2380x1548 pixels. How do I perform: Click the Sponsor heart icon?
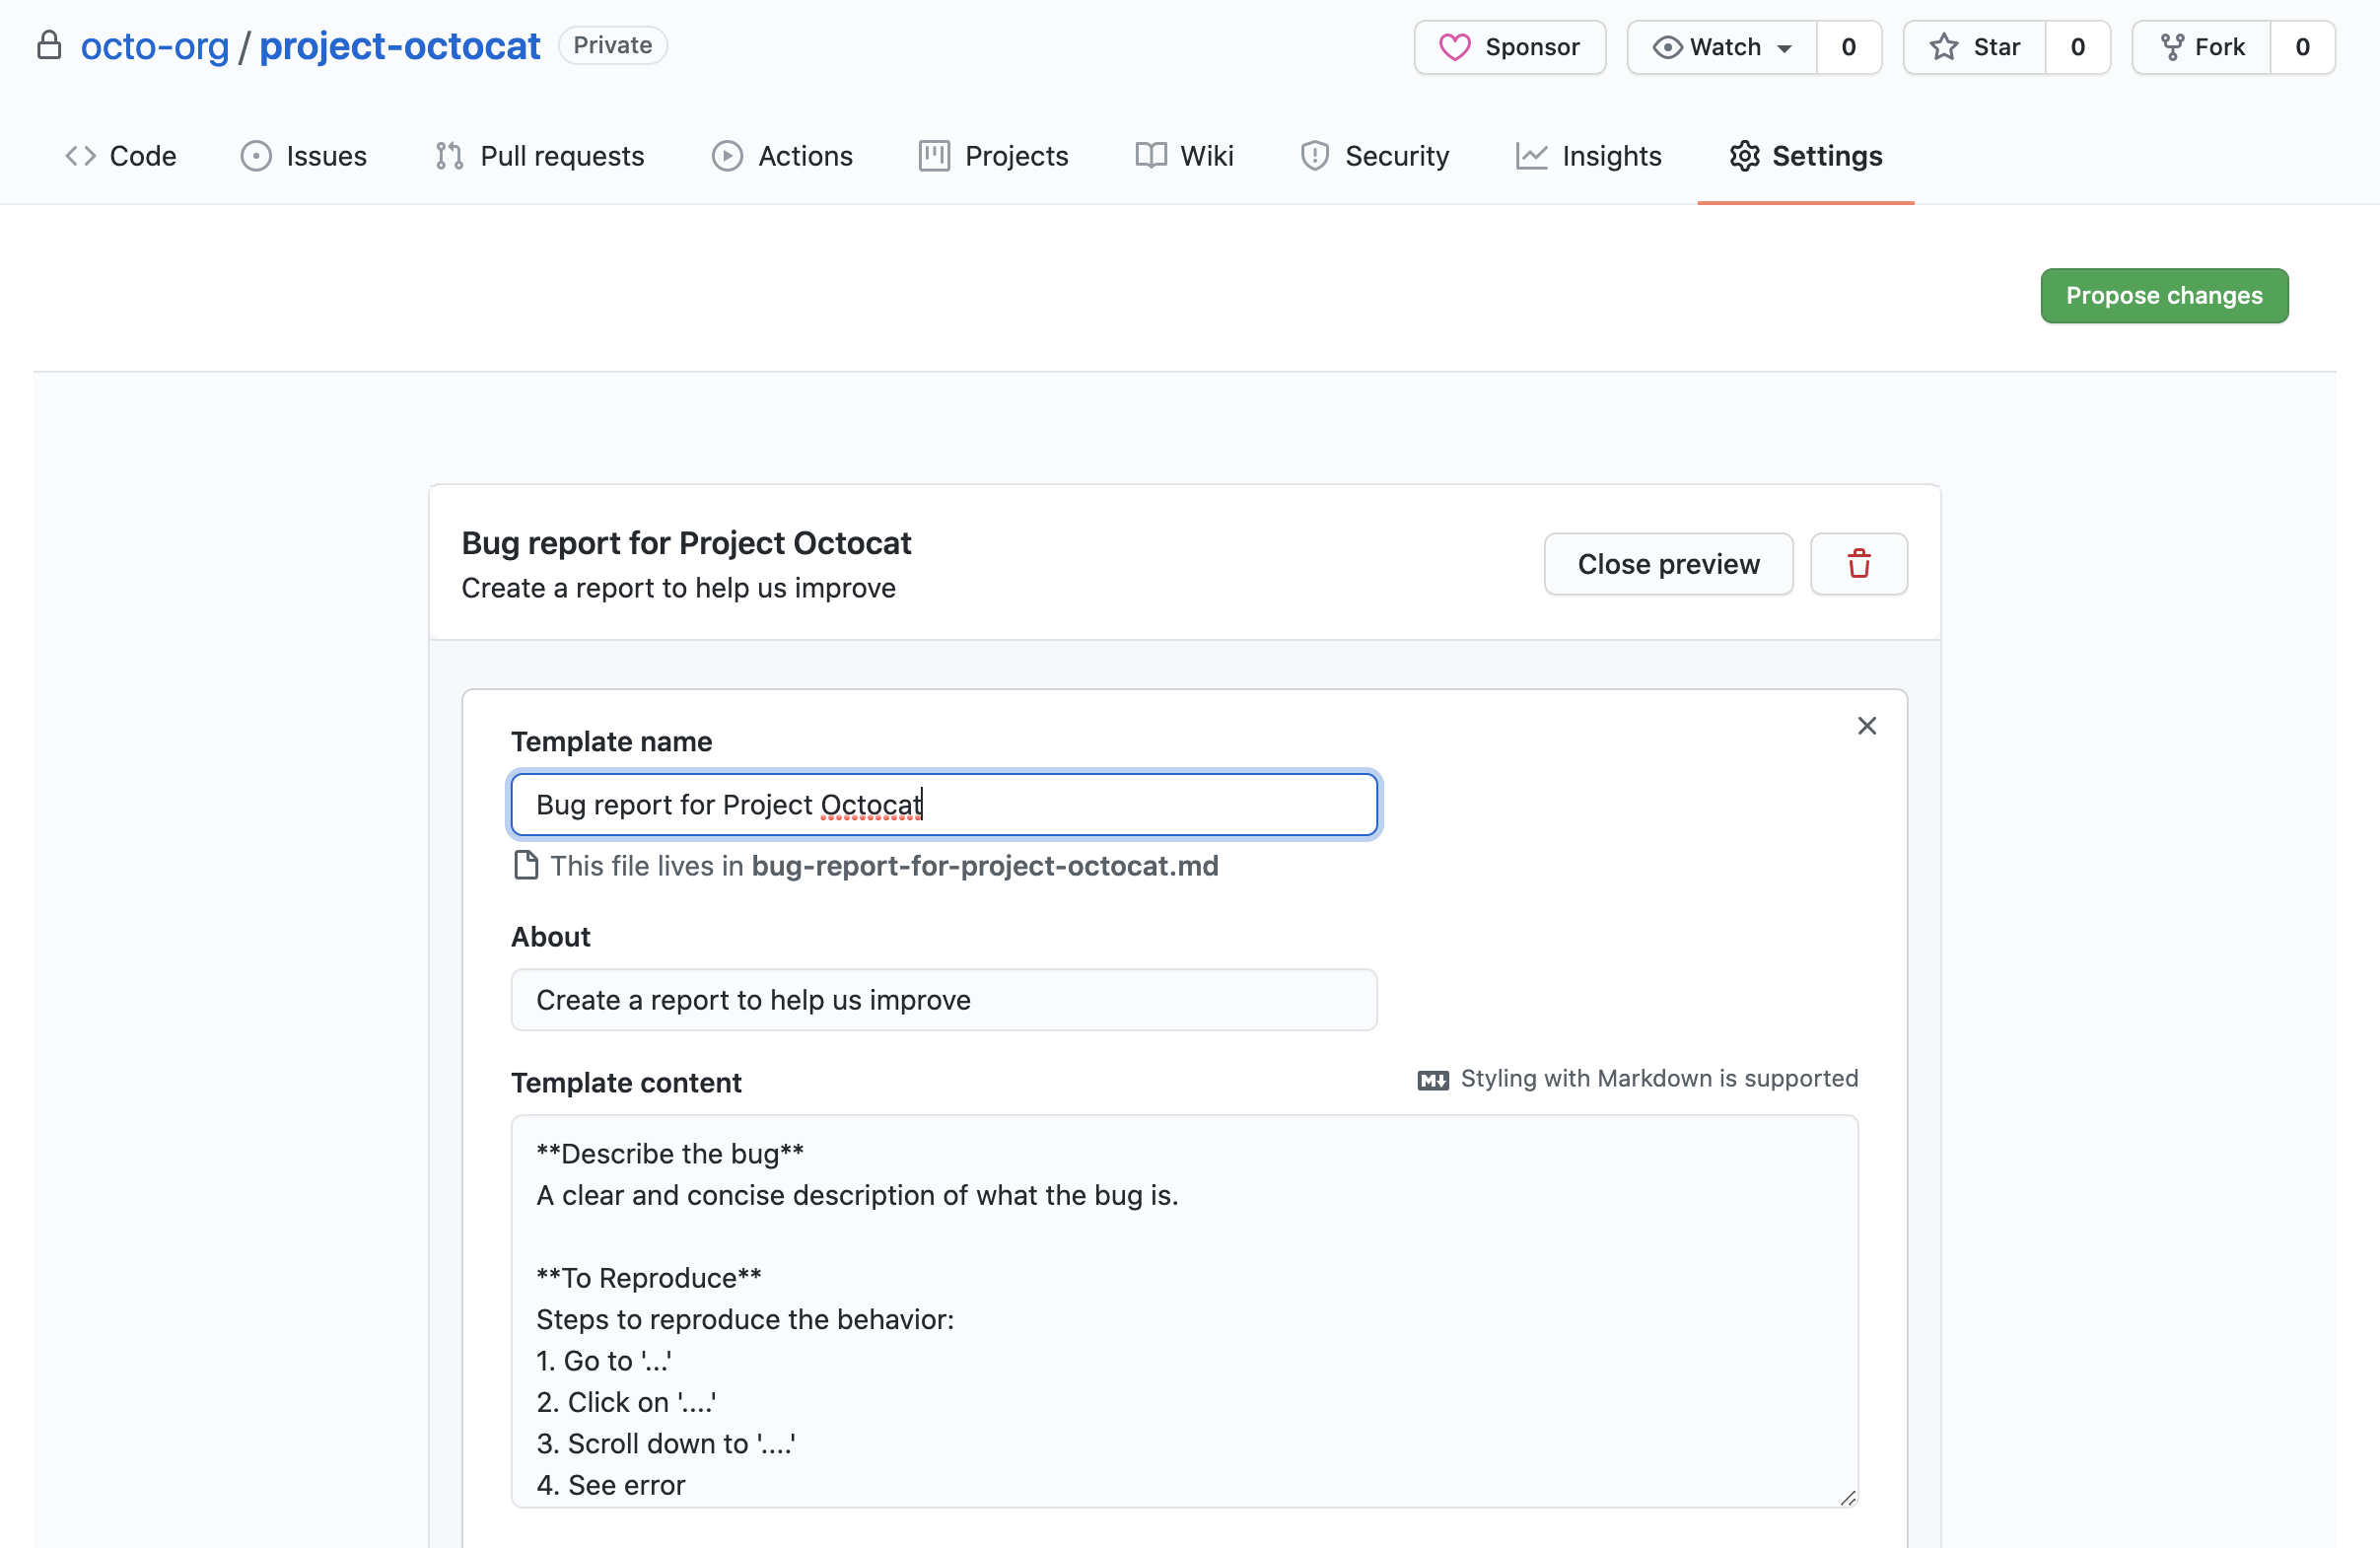click(x=1453, y=47)
